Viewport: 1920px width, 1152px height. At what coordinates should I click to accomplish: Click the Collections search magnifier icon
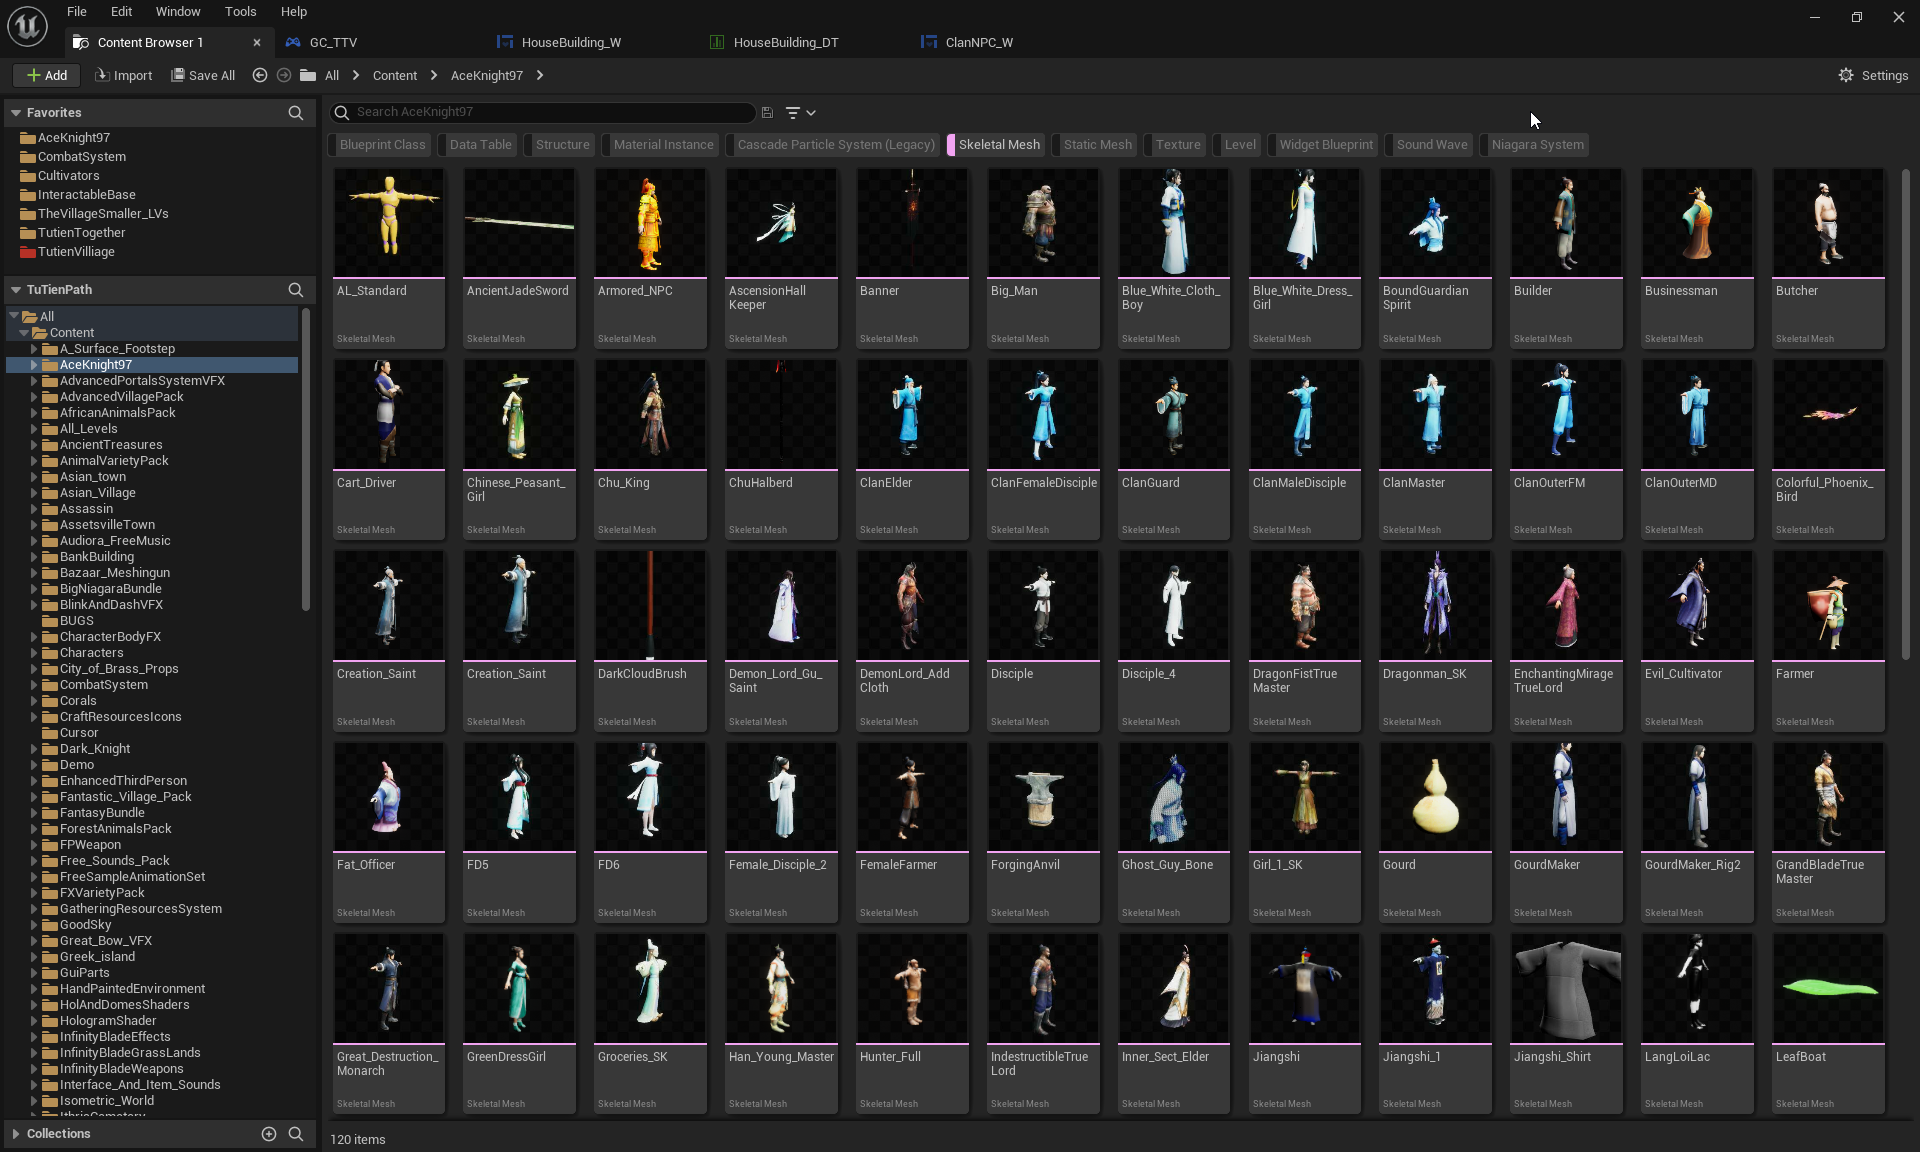[x=296, y=1133]
